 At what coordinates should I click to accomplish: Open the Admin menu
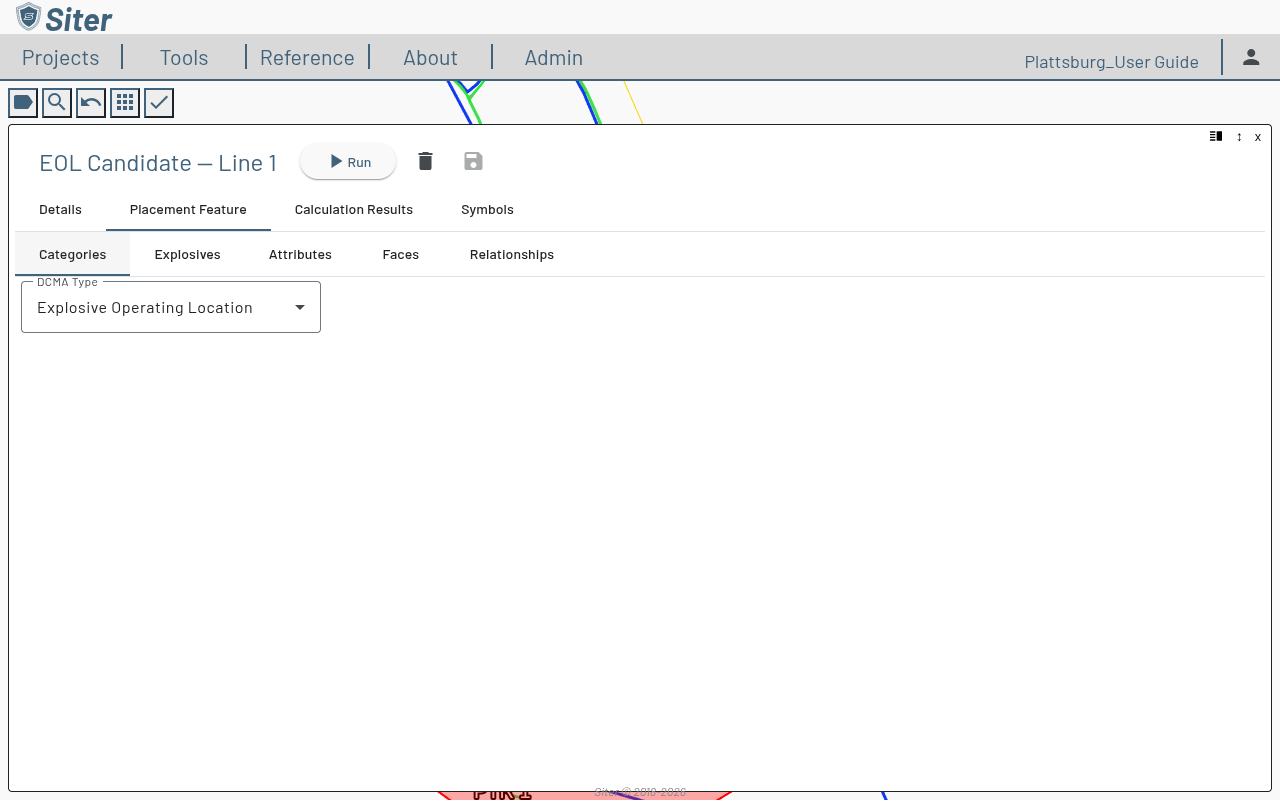click(554, 57)
